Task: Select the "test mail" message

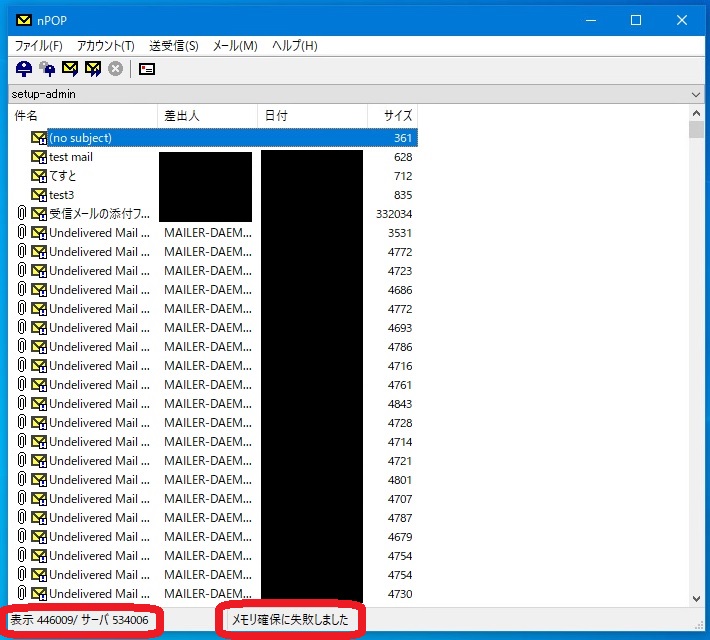Action: [x=71, y=157]
